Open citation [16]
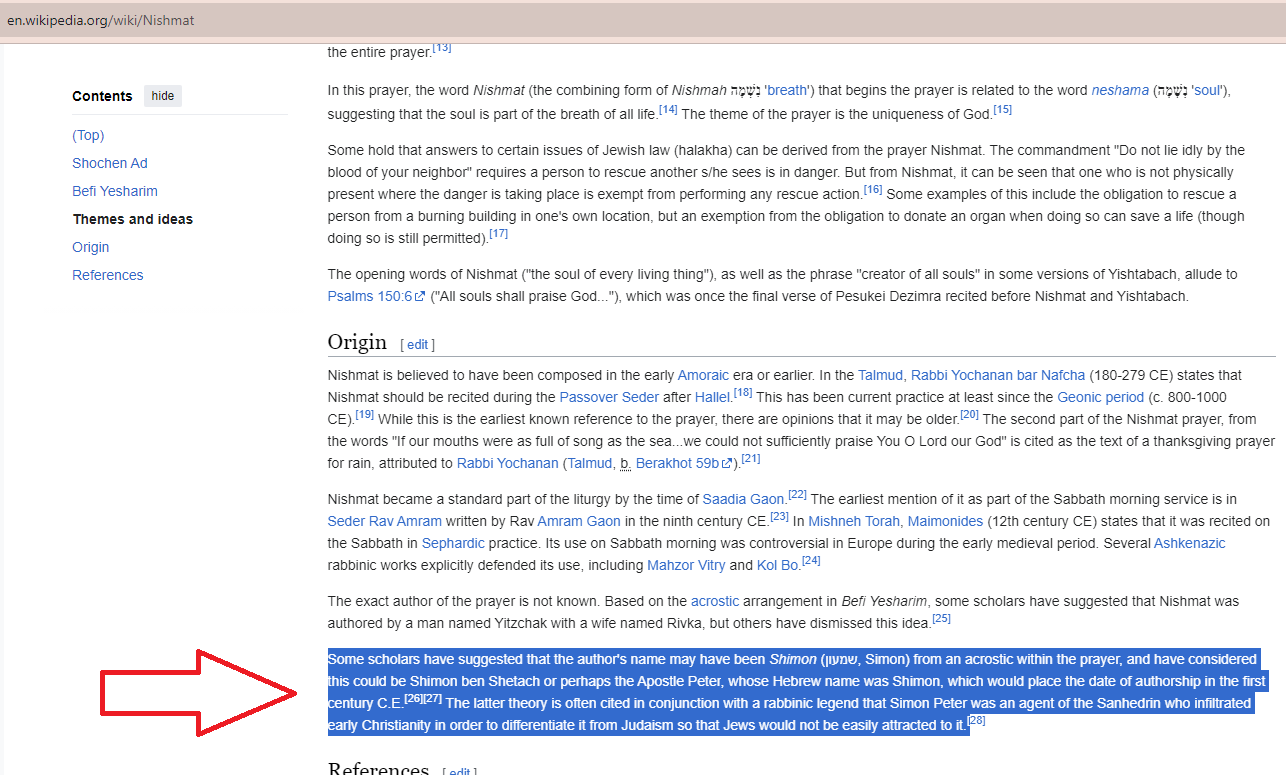The width and height of the screenshot is (1286, 775). 872,189
